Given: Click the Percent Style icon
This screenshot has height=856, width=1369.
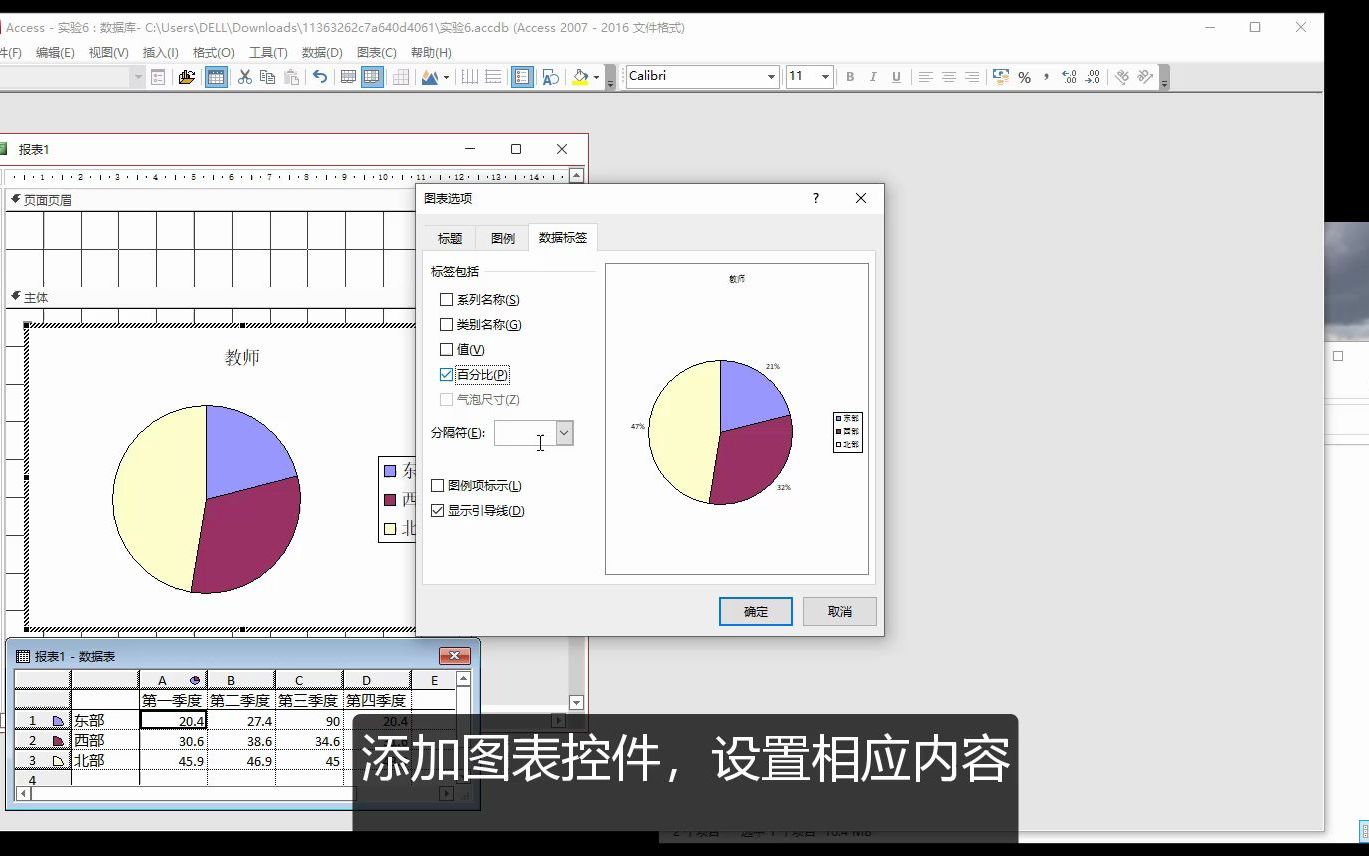Looking at the screenshot, I should click(1024, 77).
